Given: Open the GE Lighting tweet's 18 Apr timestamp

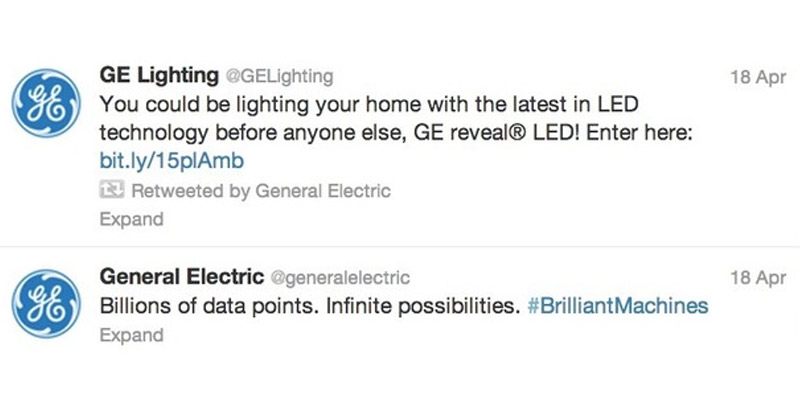Looking at the screenshot, I should [758, 78].
